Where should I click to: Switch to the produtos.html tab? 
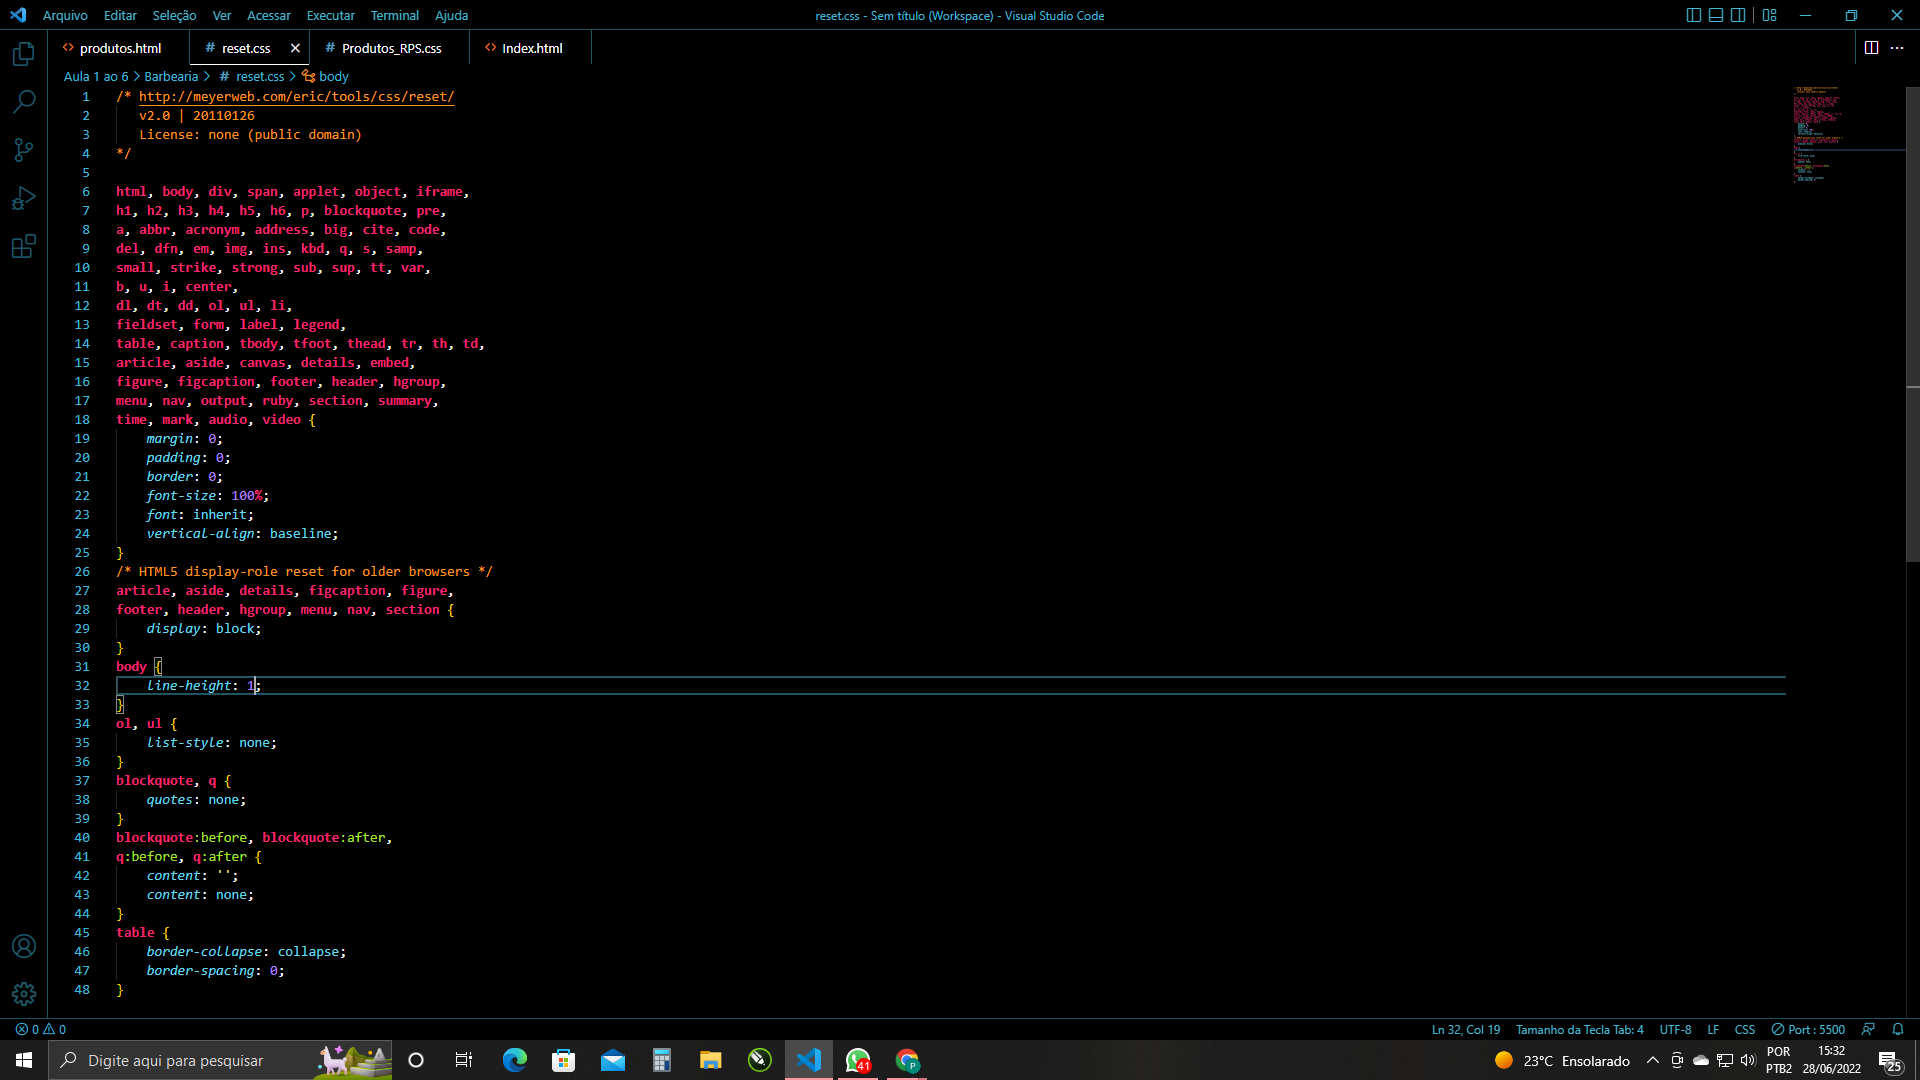click(x=119, y=48)
